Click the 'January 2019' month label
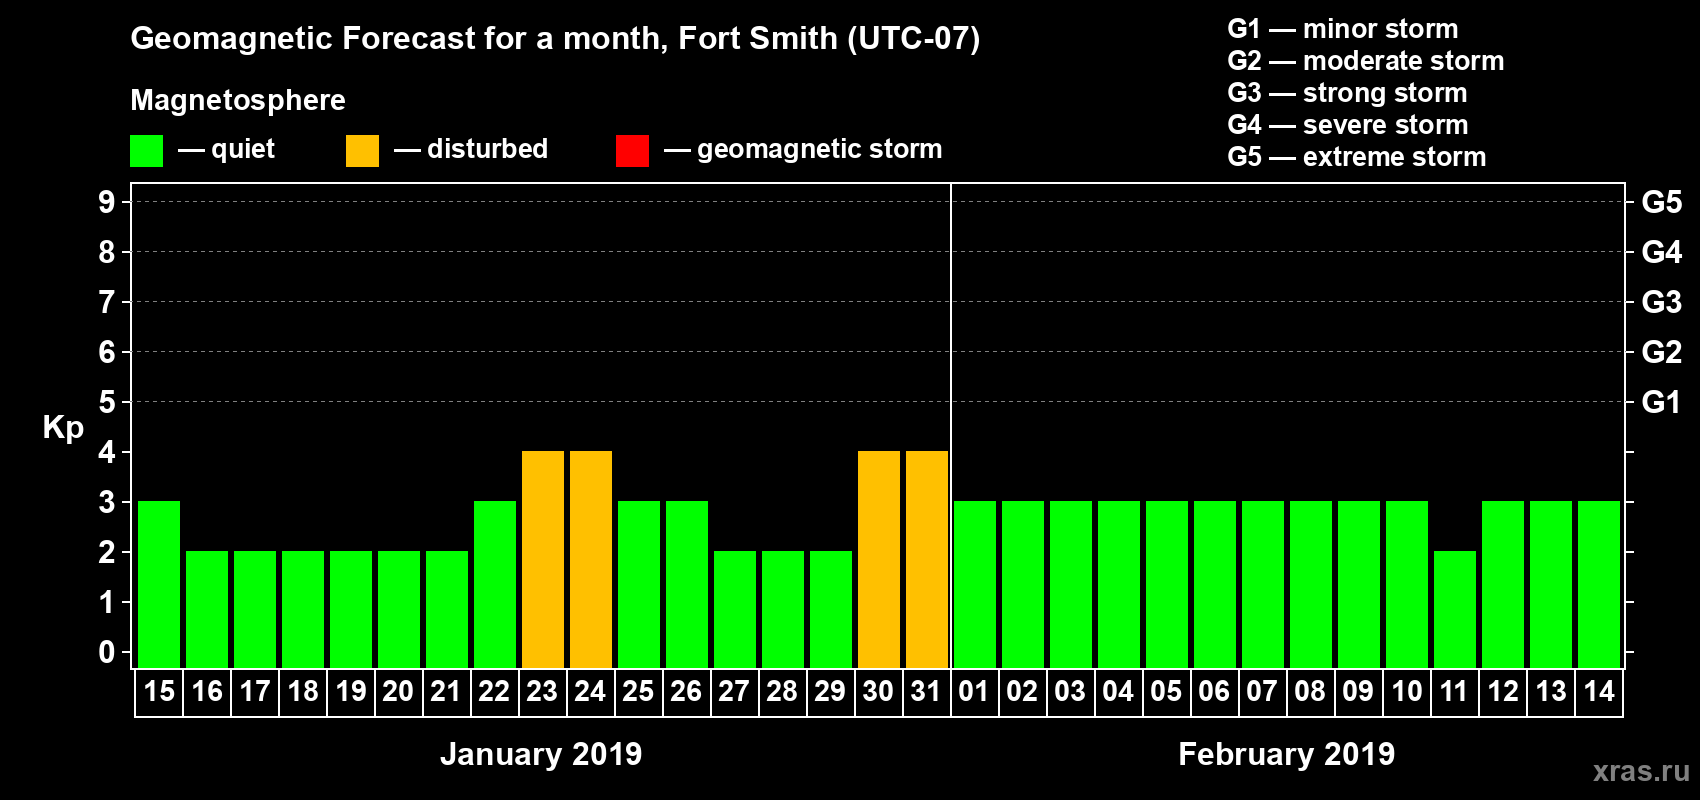 [x=541, y=754]
